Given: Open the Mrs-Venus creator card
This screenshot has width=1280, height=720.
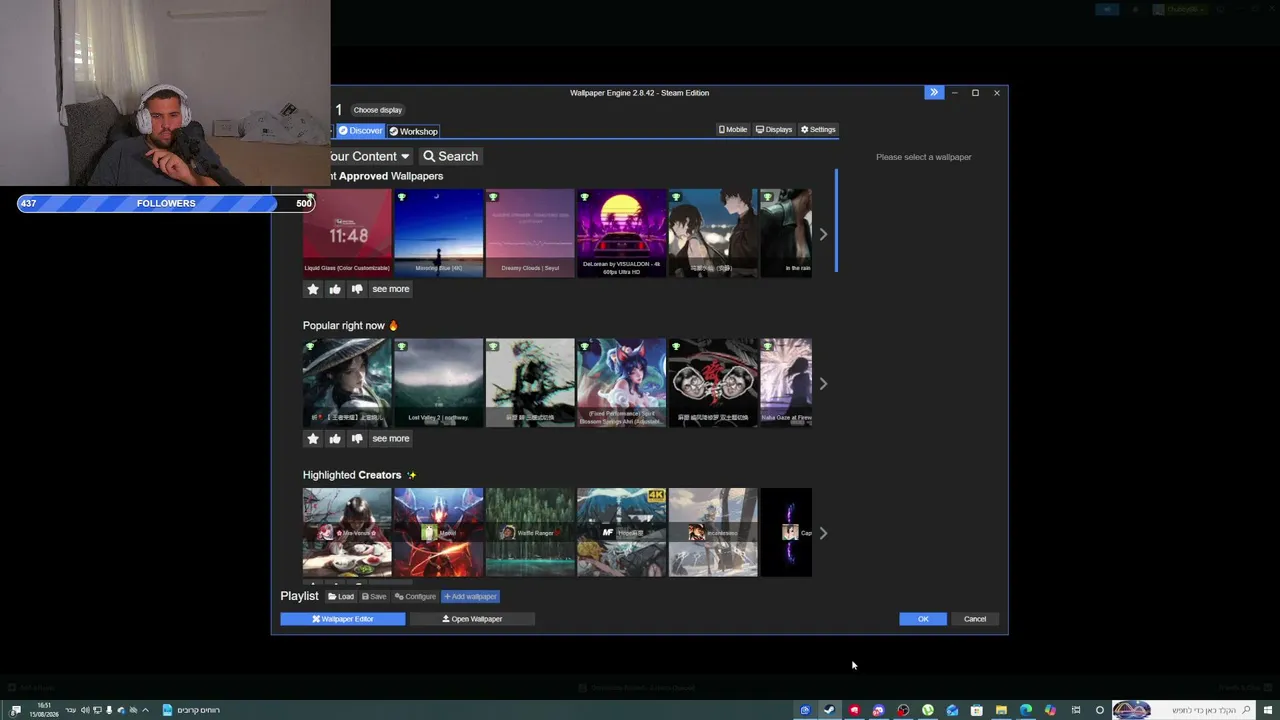Looking at the screenshot, I should click(347, 532).
